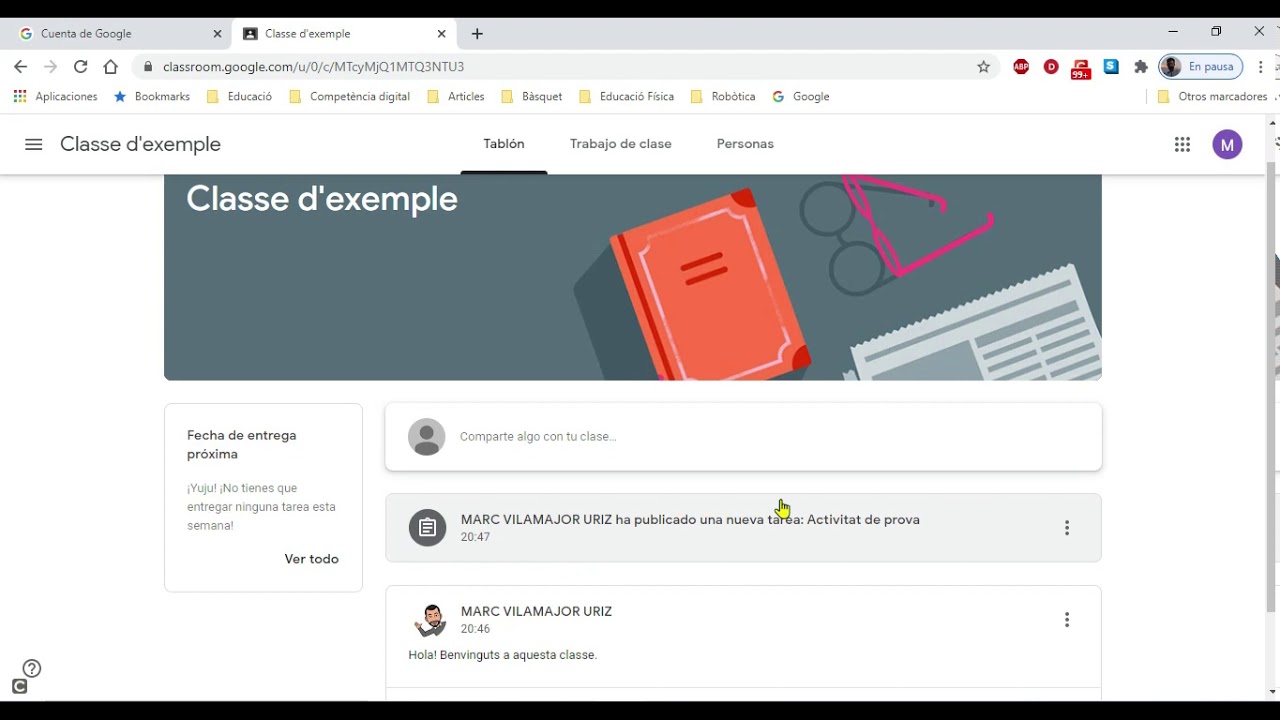Click the grey user avatar beside share box
This screenshot has width=1280, height=720.
point(427,437)
